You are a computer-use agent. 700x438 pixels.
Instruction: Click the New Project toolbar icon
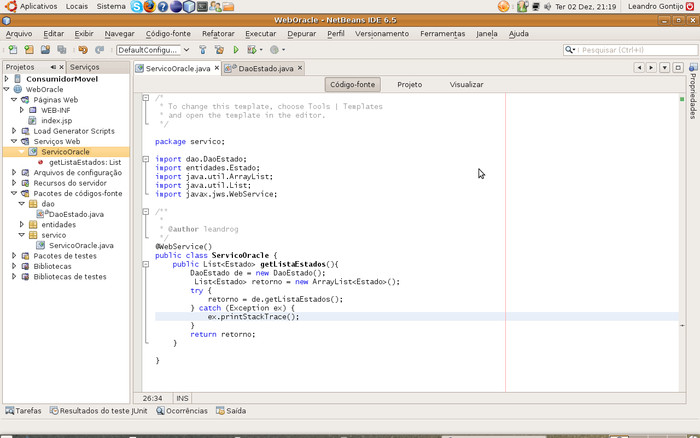click(29, 50)
